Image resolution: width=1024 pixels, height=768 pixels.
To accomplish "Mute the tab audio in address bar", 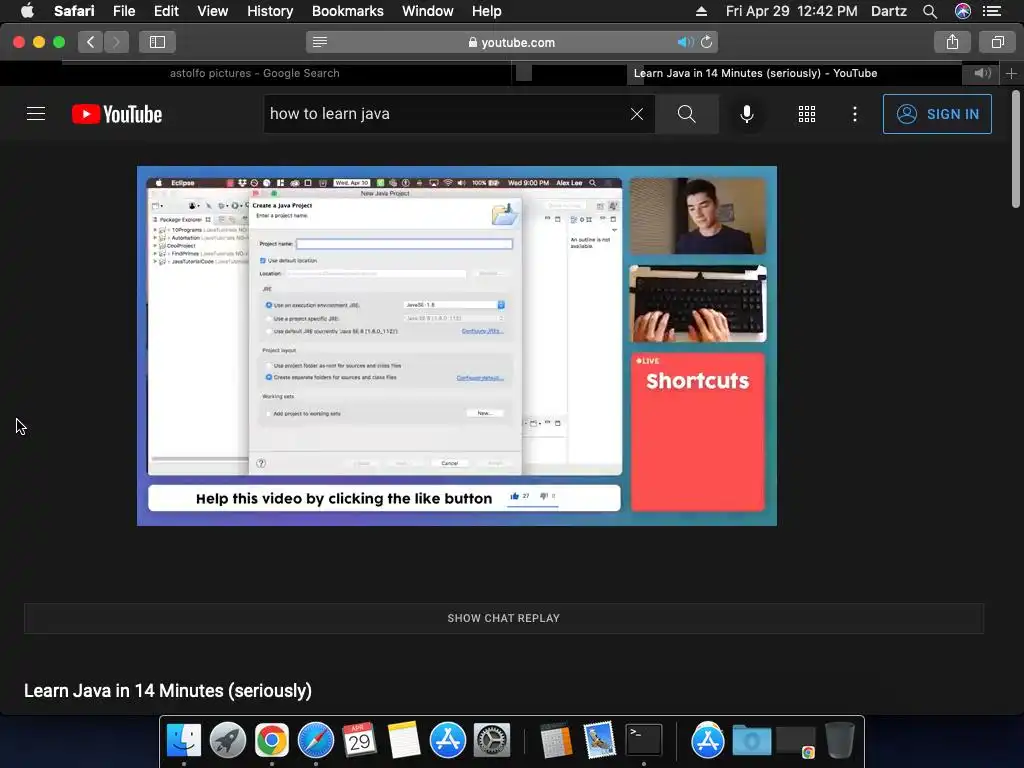I will click(684, 42).
